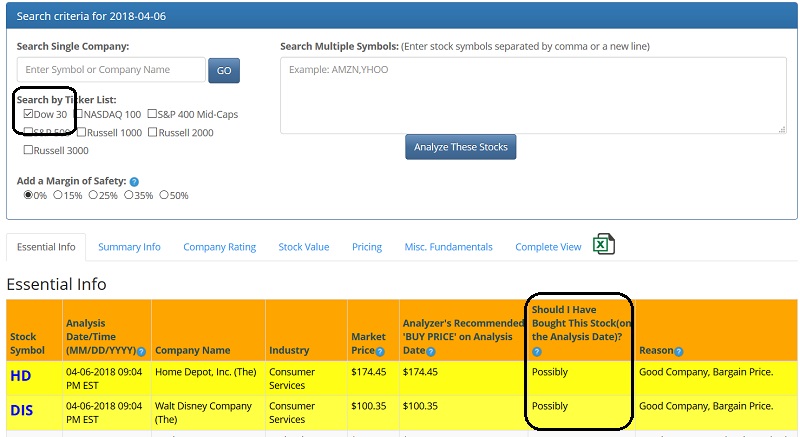Open the Pricing tab
800x437 pixels.
click(367, 247)
